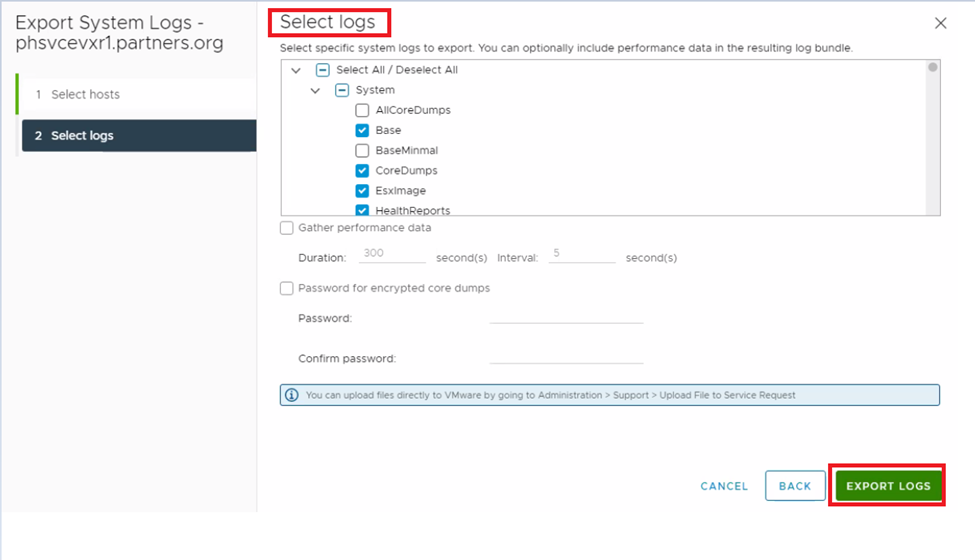
Task: Enable the AllCoreDumps log checkbox
Action: point(362,110)
